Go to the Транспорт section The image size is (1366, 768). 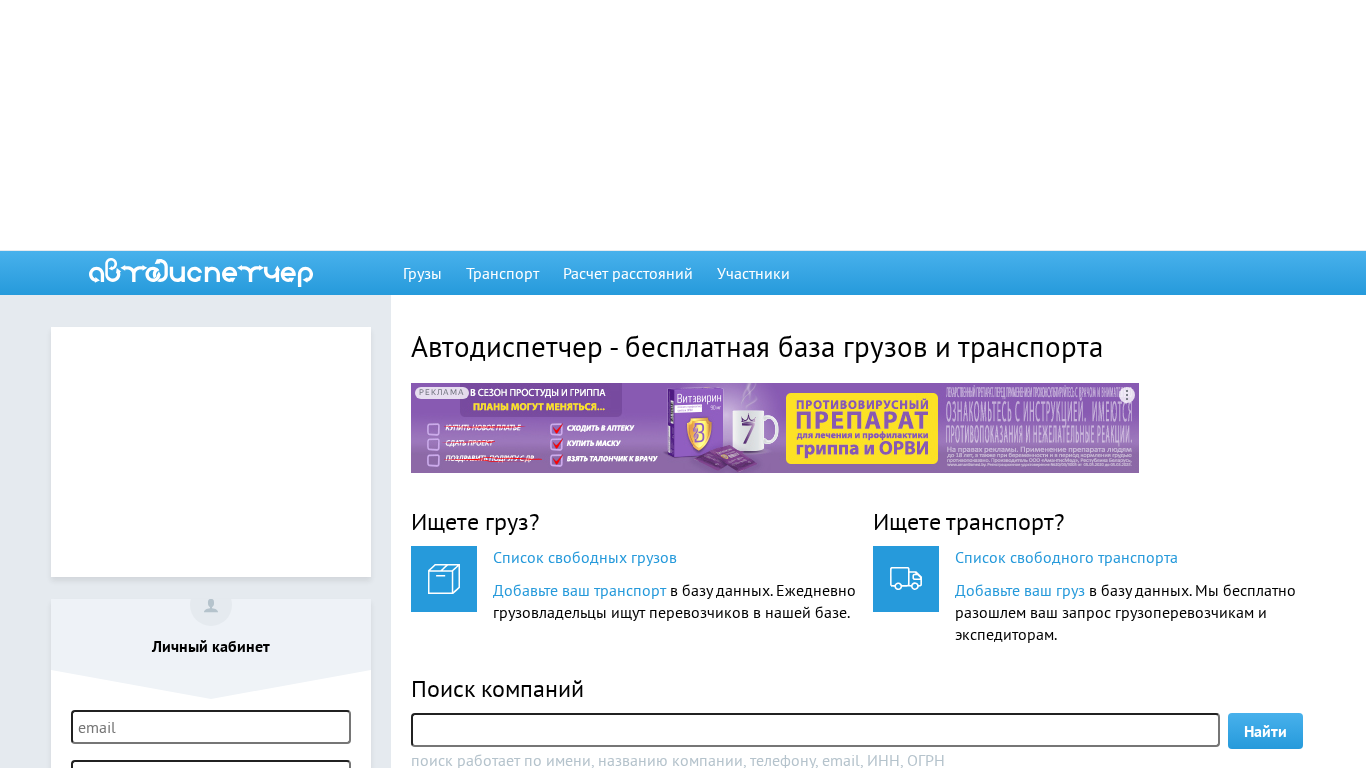[x=502, y=274]
